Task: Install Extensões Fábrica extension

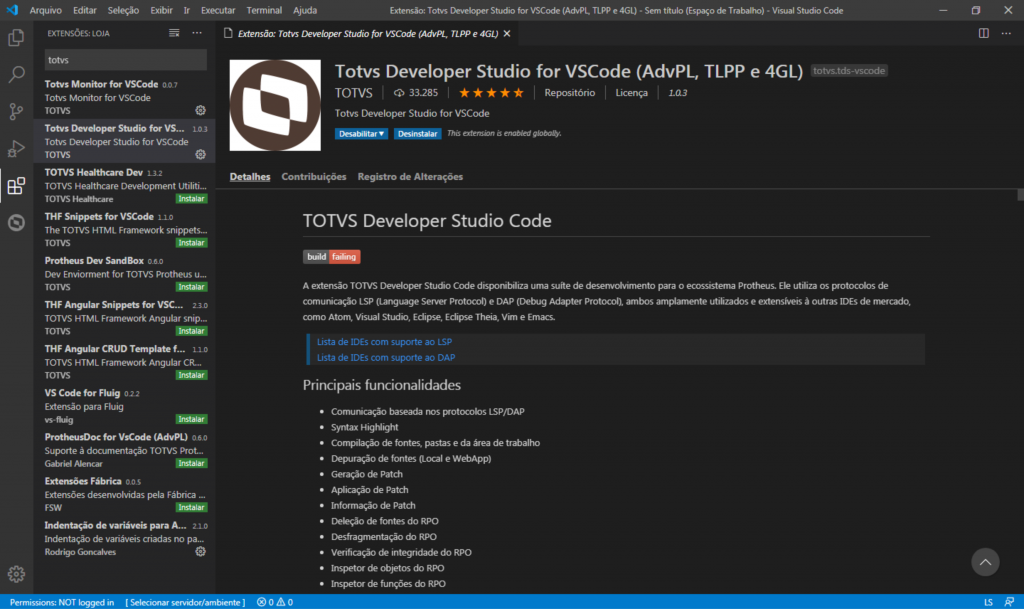Action: (x=191, y=507)
